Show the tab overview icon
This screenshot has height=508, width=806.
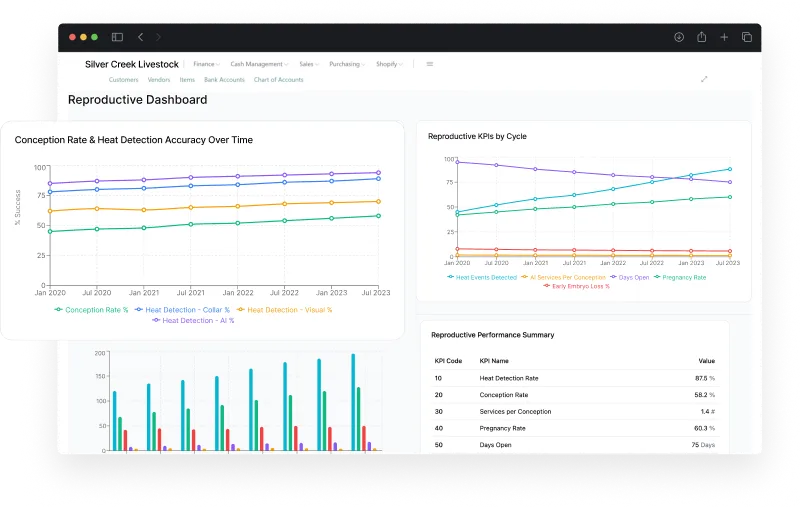coord(746,37)
